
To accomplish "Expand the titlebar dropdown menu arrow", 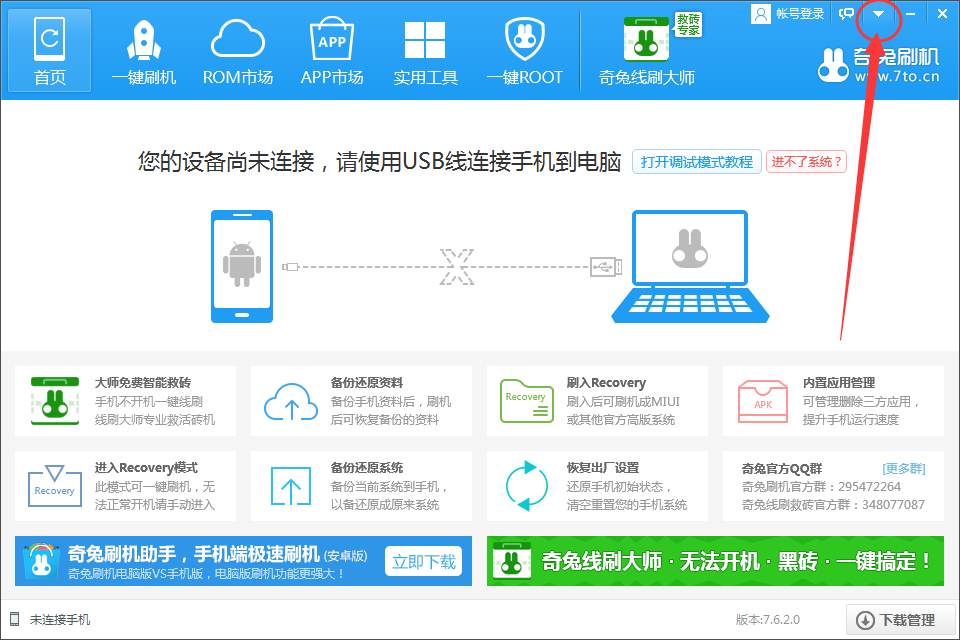I will tap(879, 14).
